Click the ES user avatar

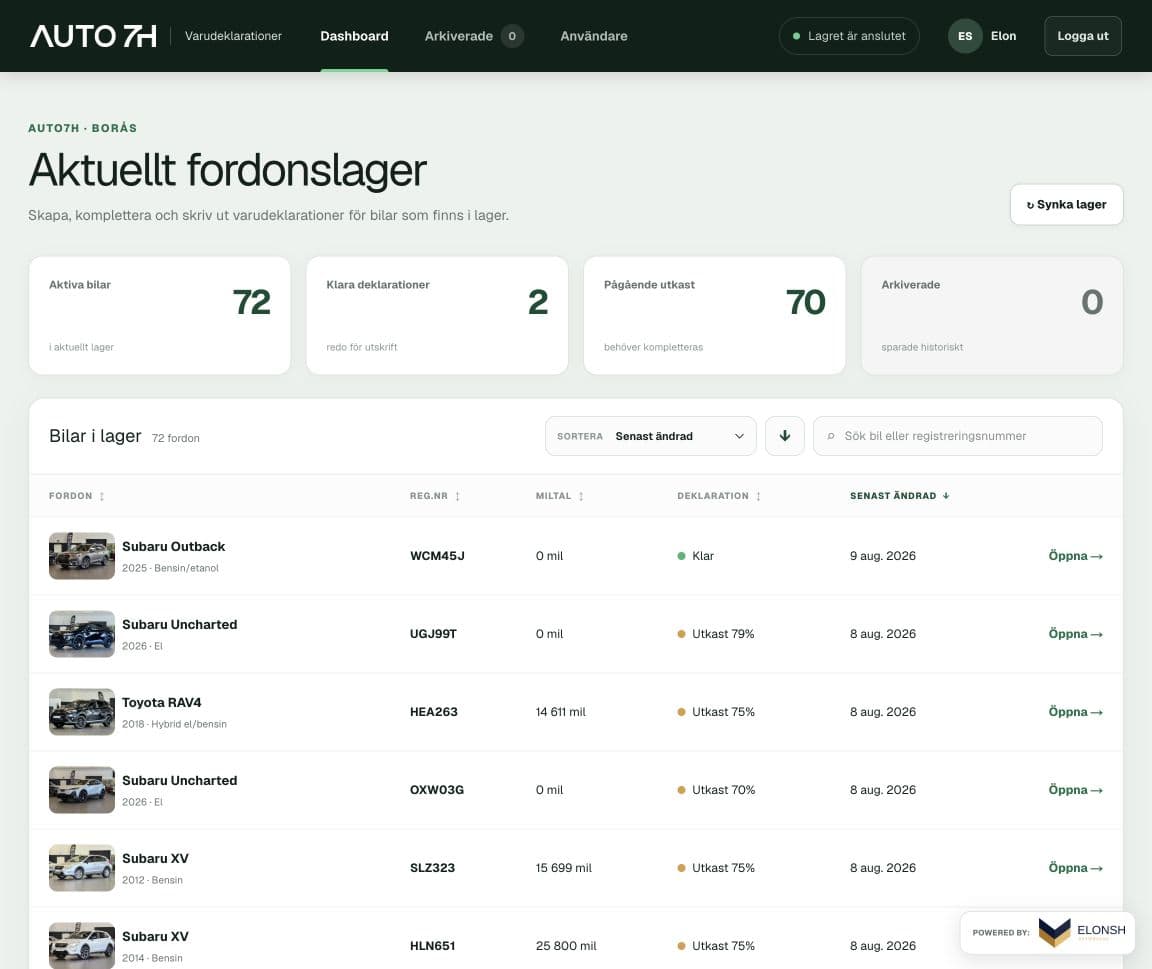tap(965, 36)
